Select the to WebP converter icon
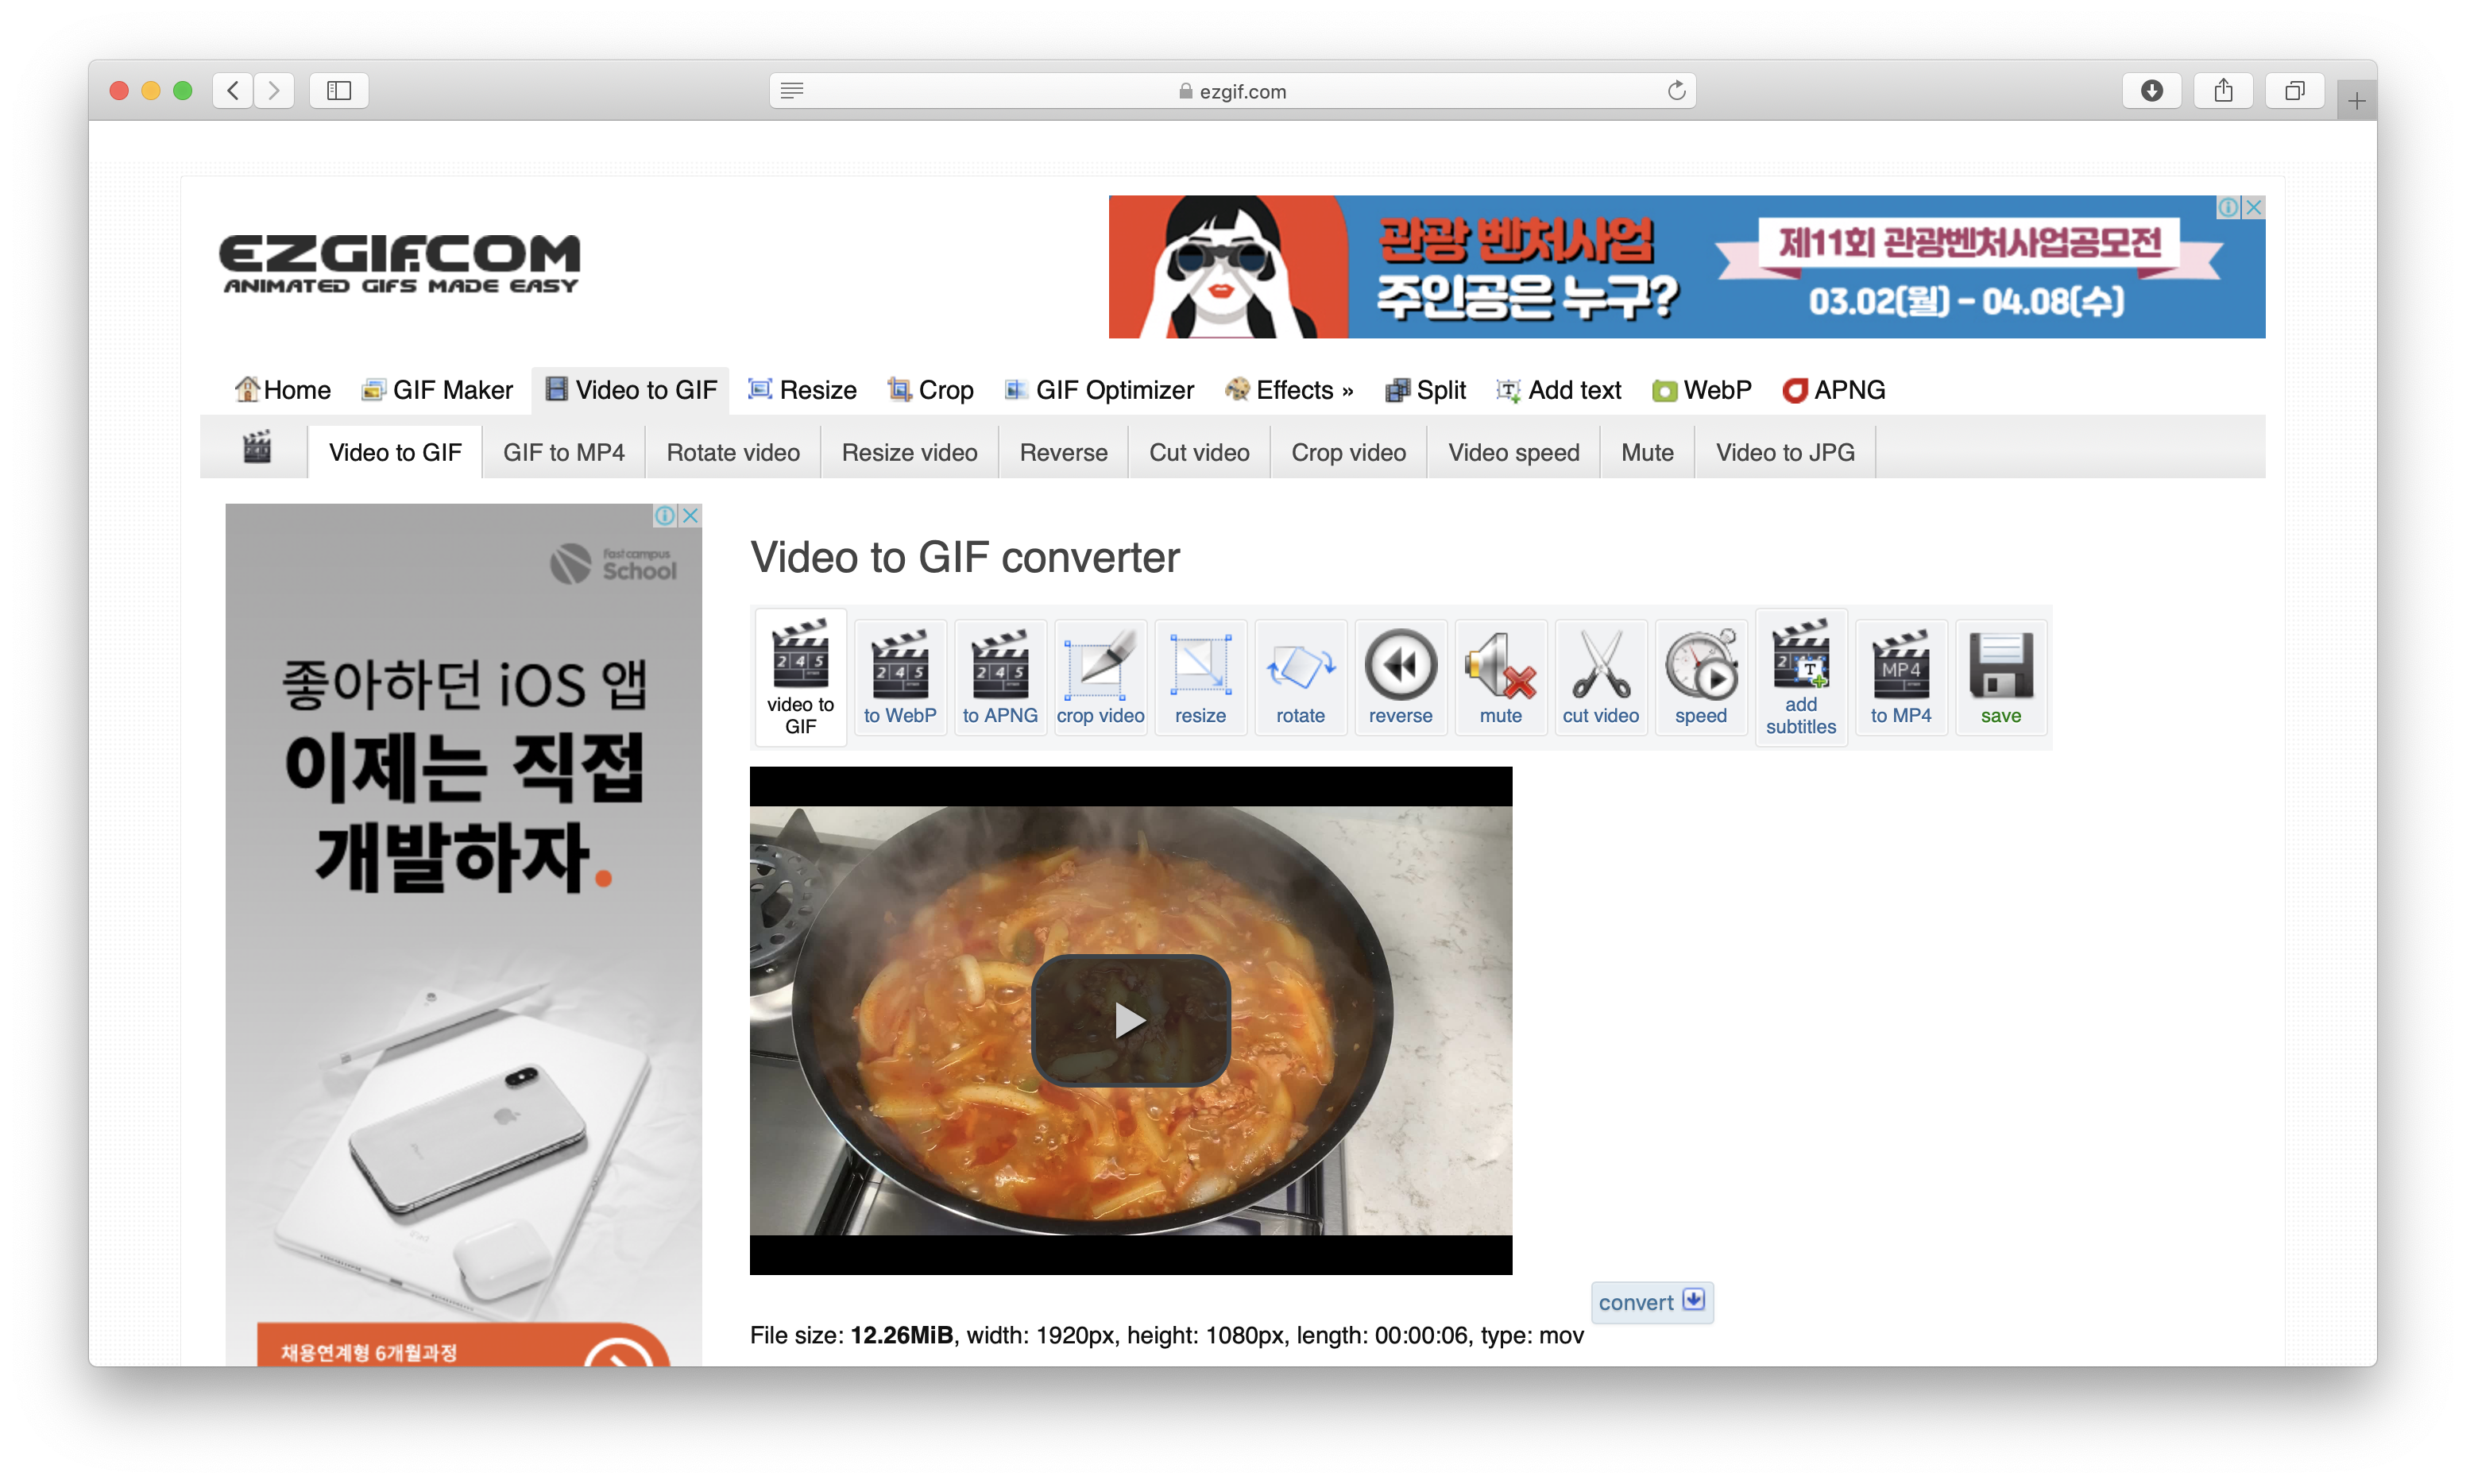The height and width of the screenshot is (1484, 2466). 900,677
